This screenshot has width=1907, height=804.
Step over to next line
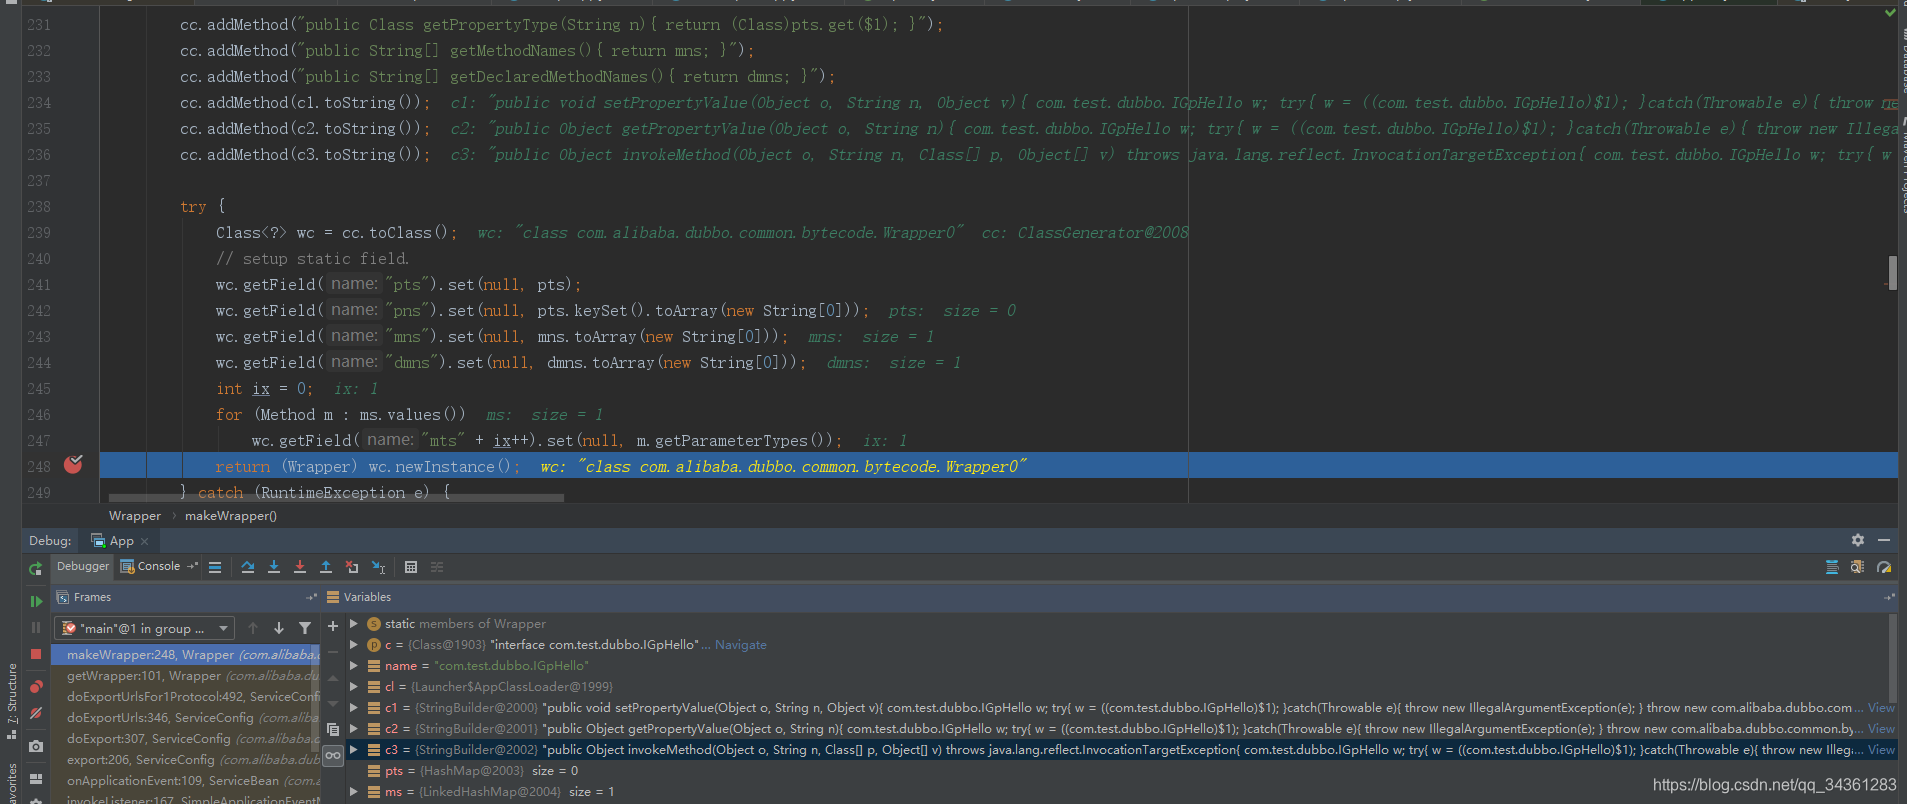pyautogui.click(x=248, y=567)
